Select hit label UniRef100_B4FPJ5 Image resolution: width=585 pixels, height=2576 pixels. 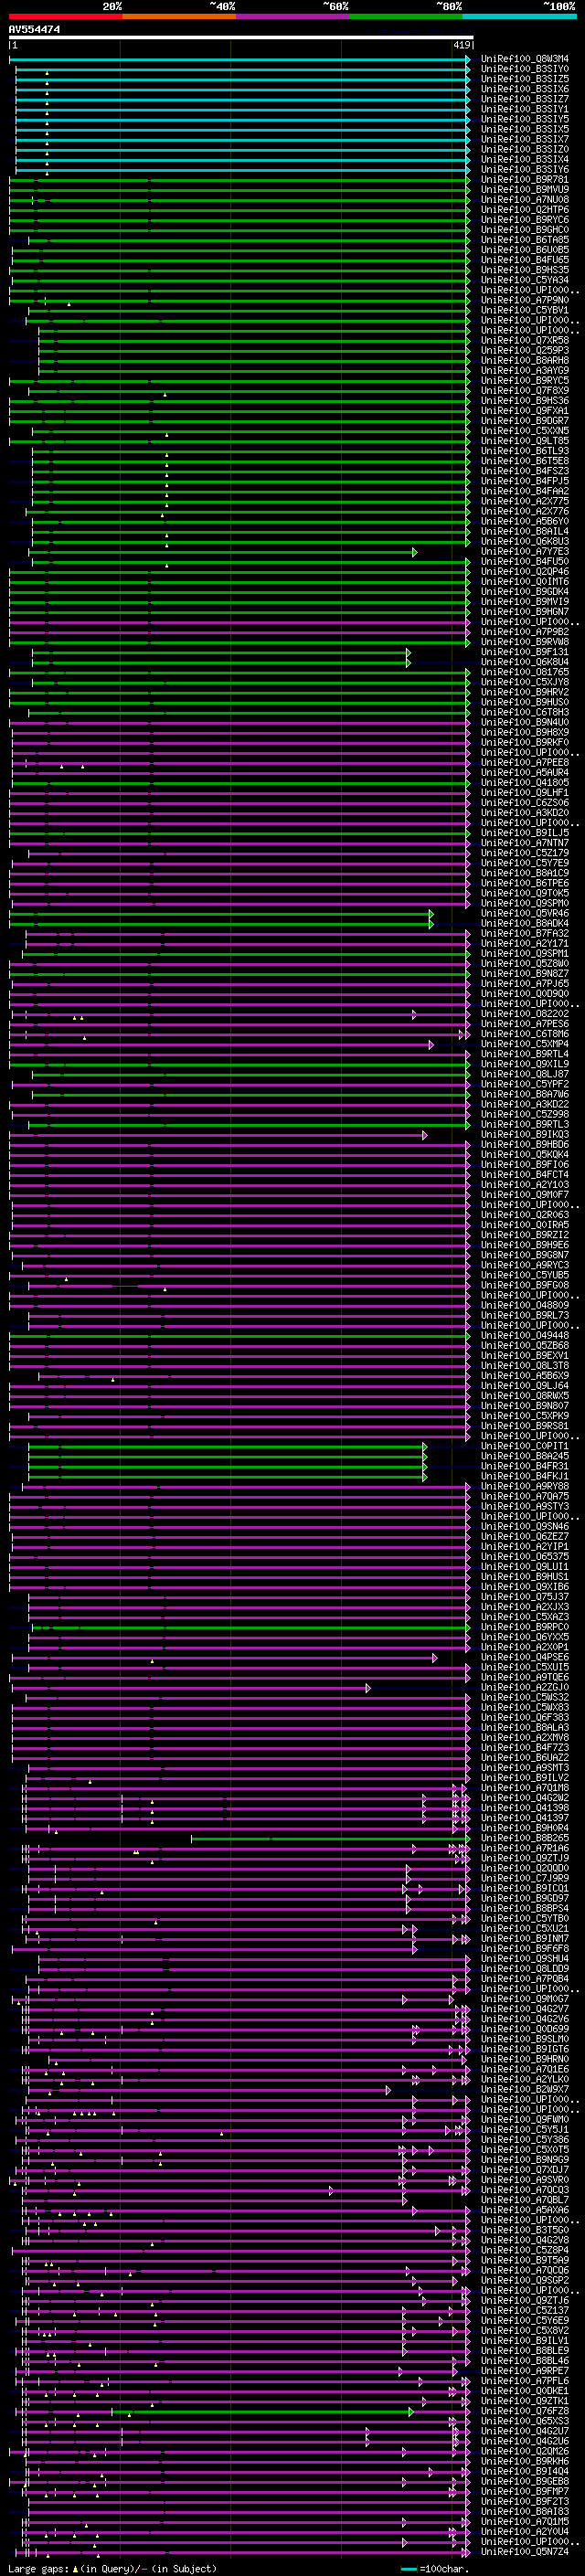(x=525, y=481)
